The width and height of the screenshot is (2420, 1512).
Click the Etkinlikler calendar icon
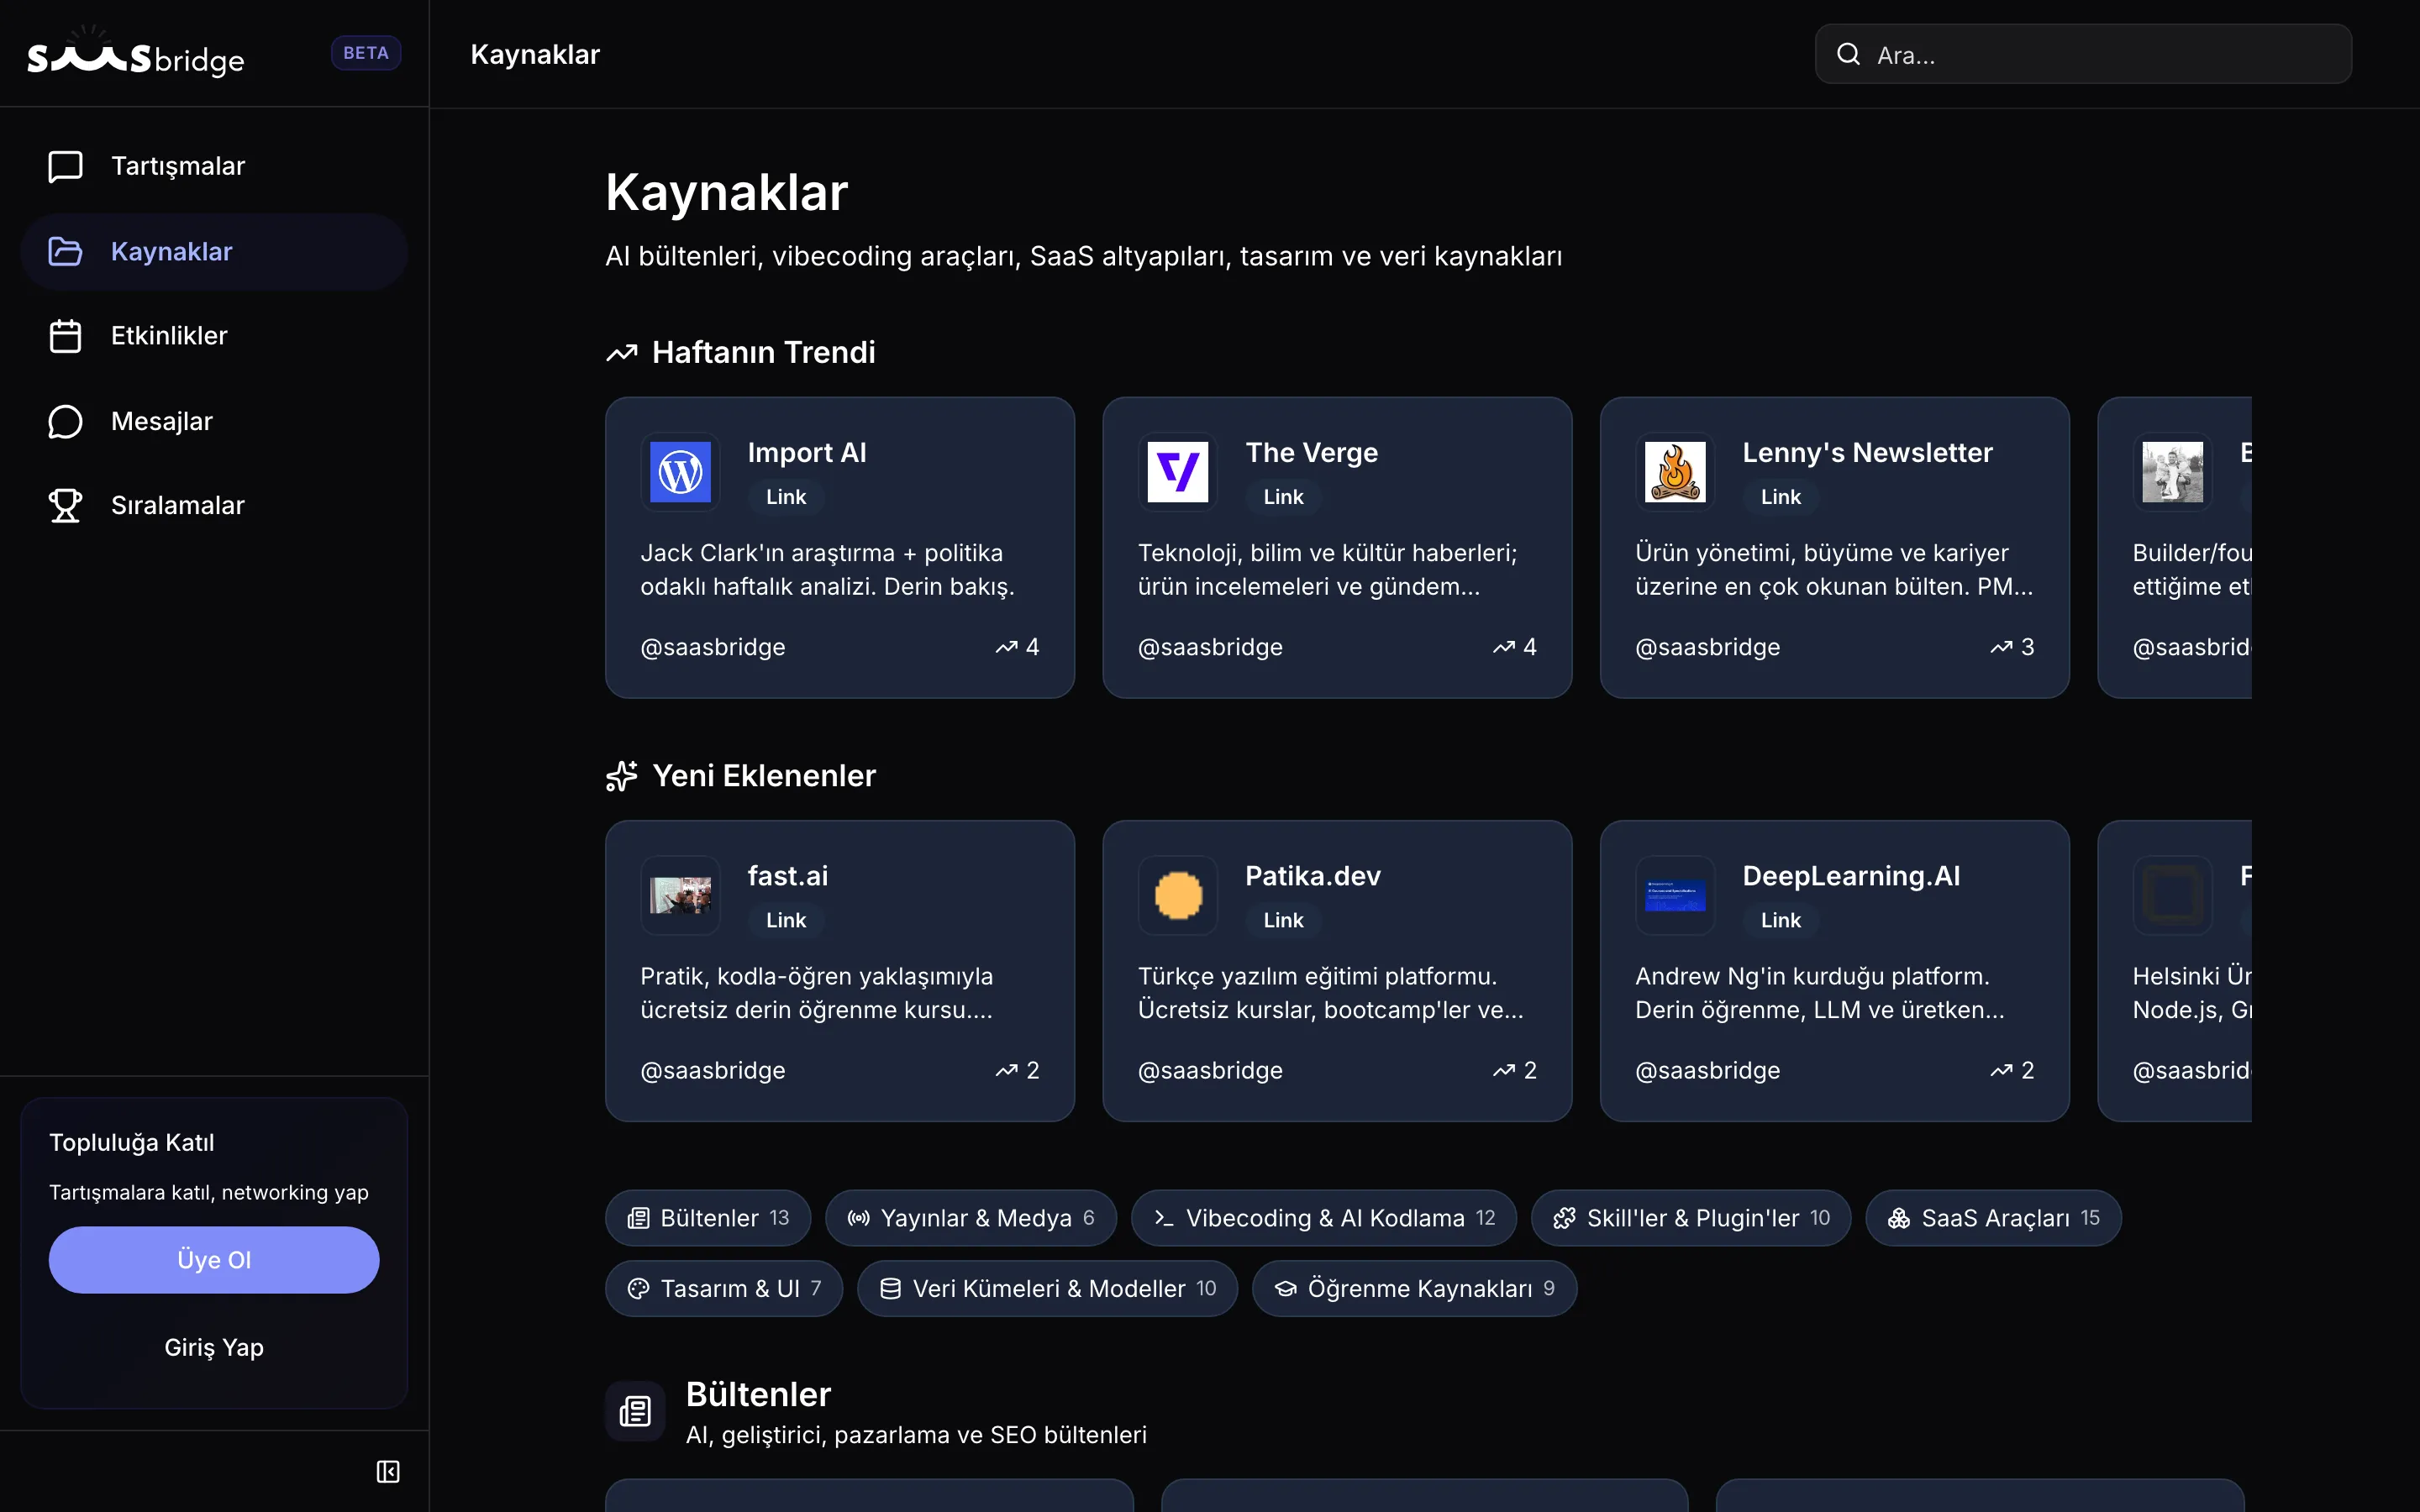point(66,336)
